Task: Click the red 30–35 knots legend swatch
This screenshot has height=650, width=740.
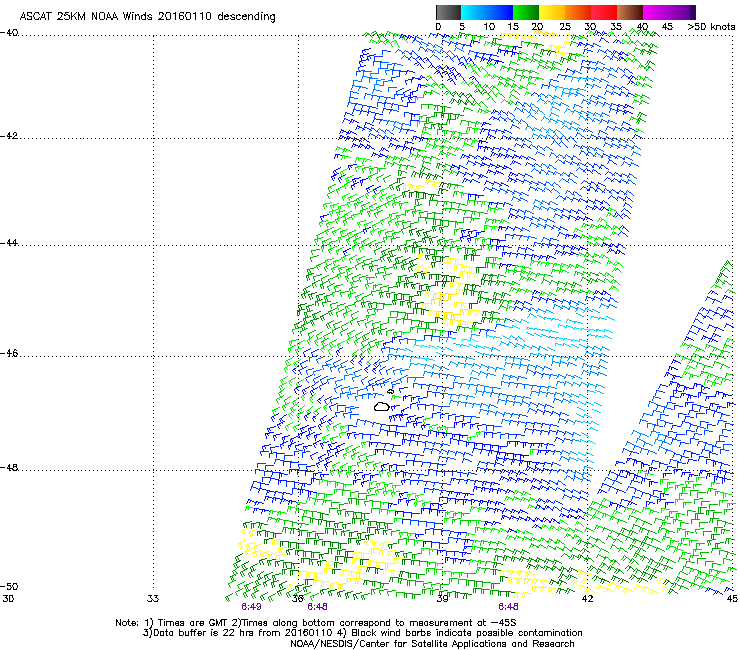Action: pos(604,12)
